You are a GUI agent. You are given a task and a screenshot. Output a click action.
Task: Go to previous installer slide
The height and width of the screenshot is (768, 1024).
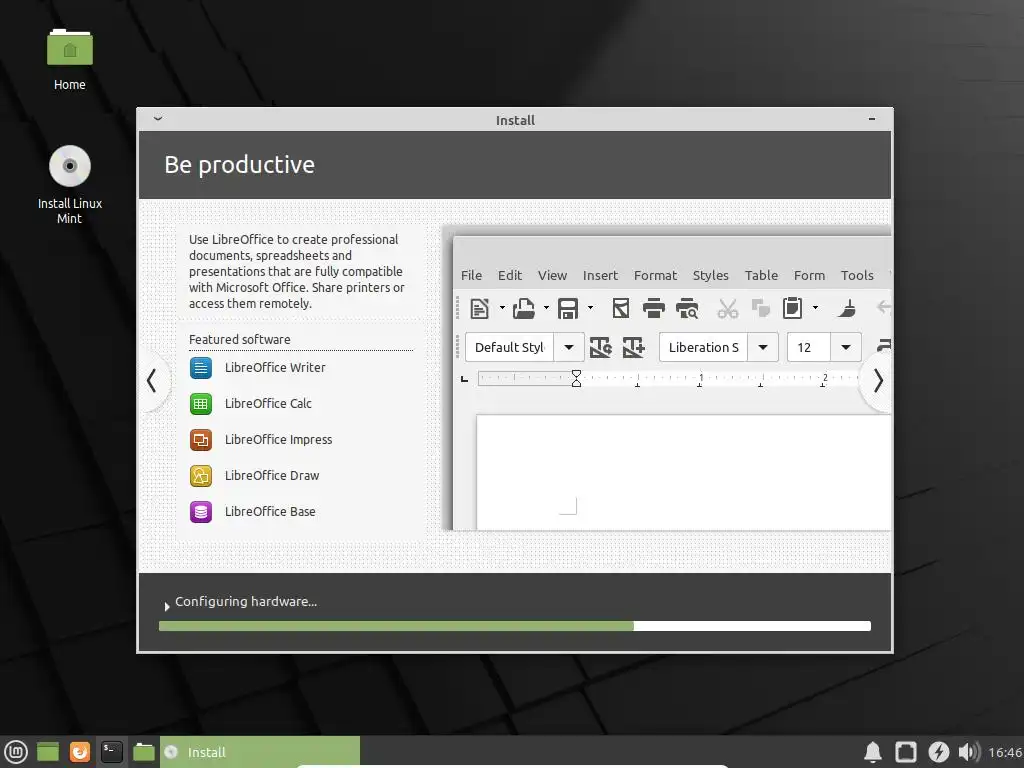click(x=152, y=381)
